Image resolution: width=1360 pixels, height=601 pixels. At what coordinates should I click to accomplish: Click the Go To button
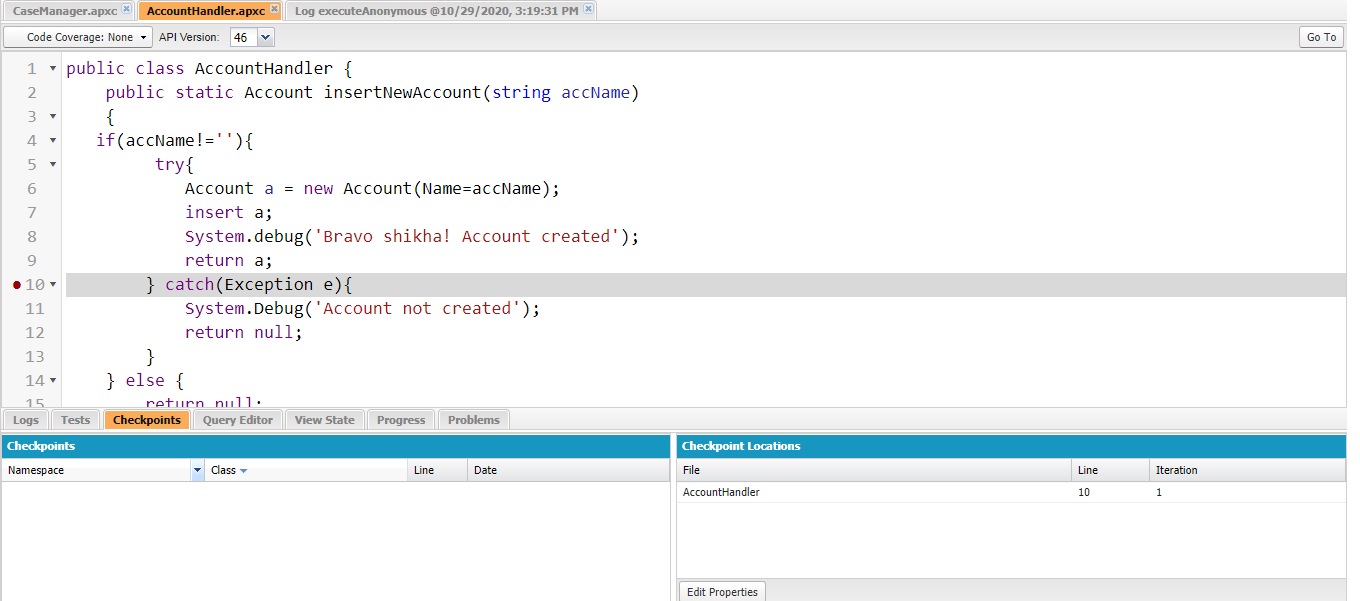pos(1321,37)
